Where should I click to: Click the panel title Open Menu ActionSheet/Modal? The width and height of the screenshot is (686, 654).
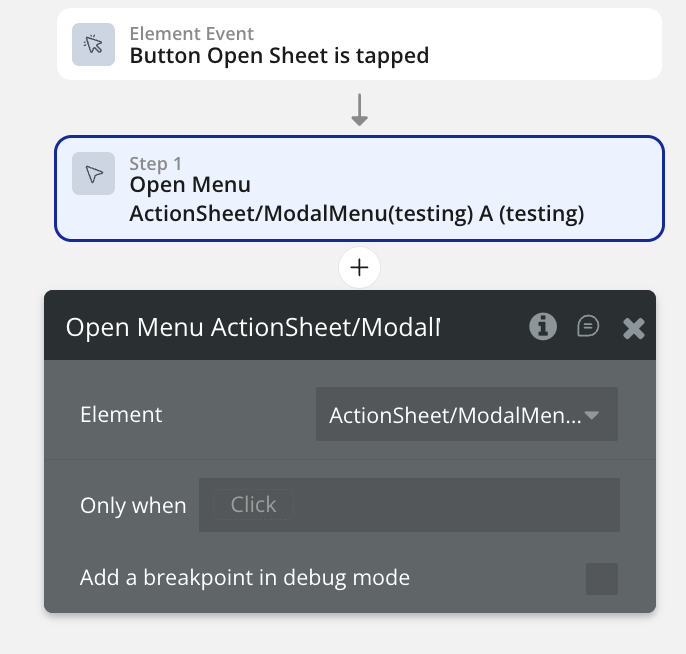(x=253, y=327)
